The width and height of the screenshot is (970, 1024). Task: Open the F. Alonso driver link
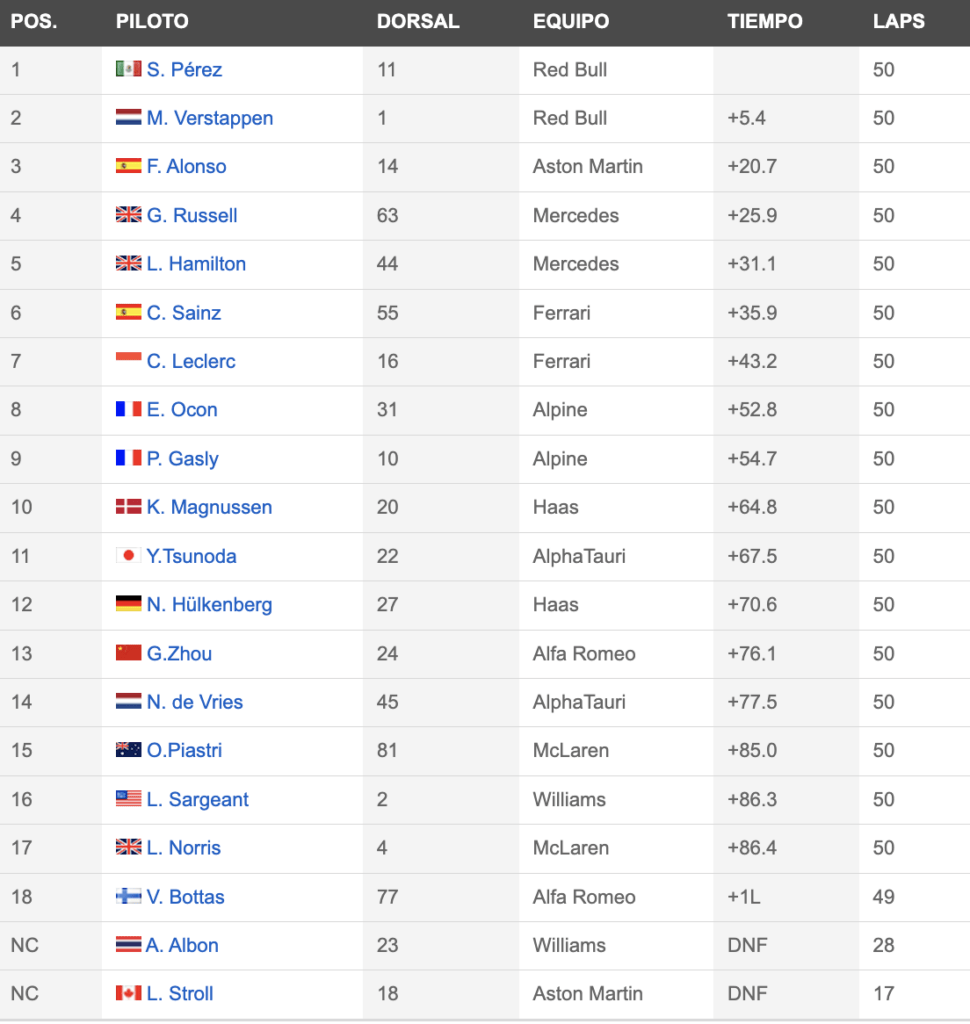tap(186, 167)
